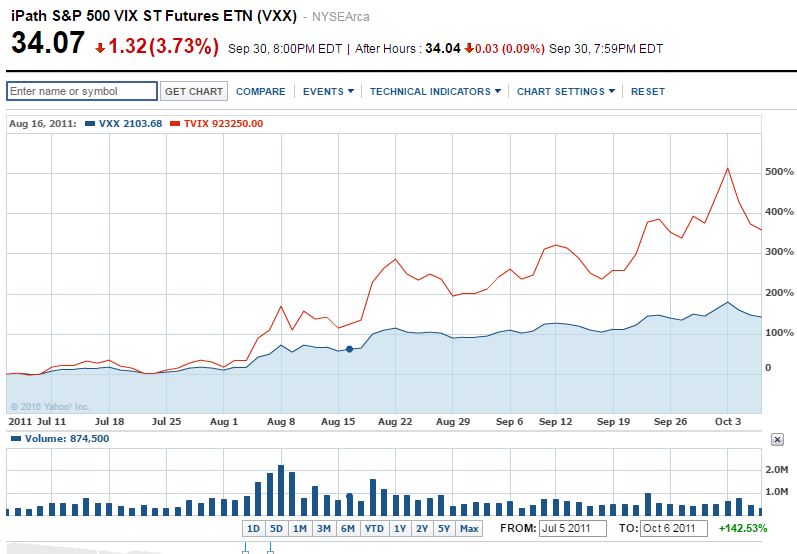Click the Oct 3 date axis label
The image size is (797, 554).
728,421
